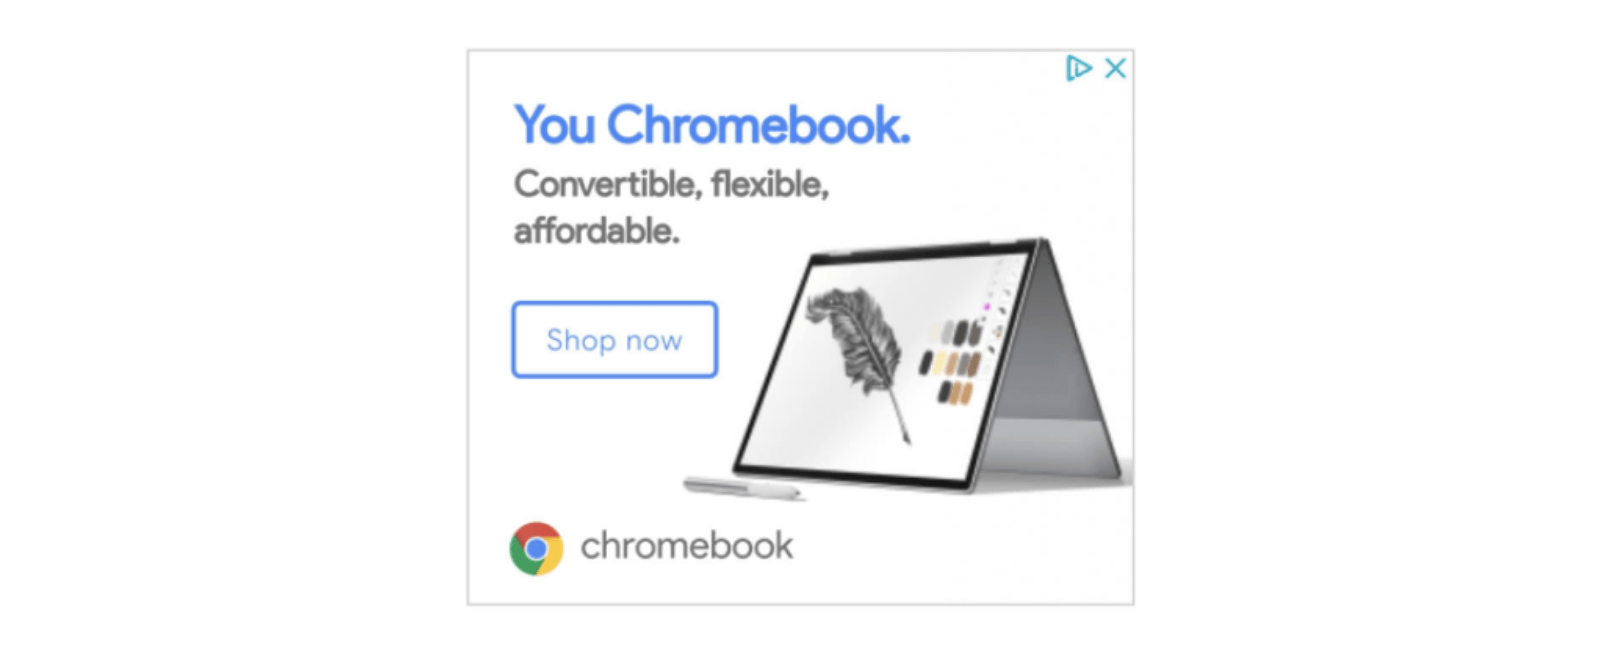Click the pink dot in the drawing toolbar

(x=987, y=306)
